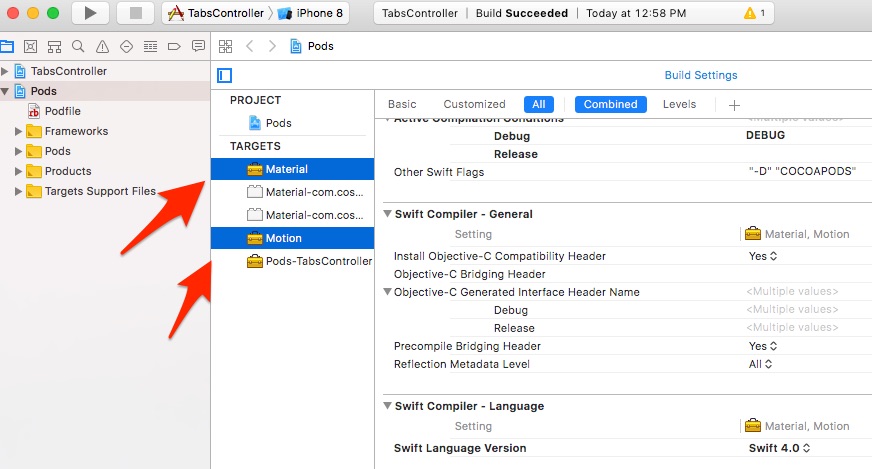The width and height of the screenshot is (872, 469).
Task: Change Reflection Metadata Level All value
Action: [x=760, y=364]
